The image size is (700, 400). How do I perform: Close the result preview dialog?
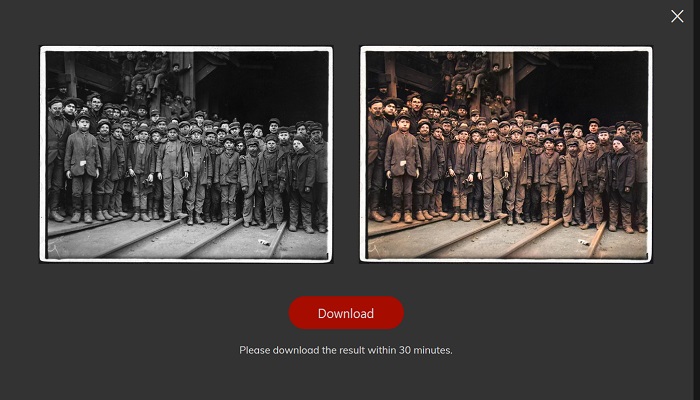coord(677,17)
